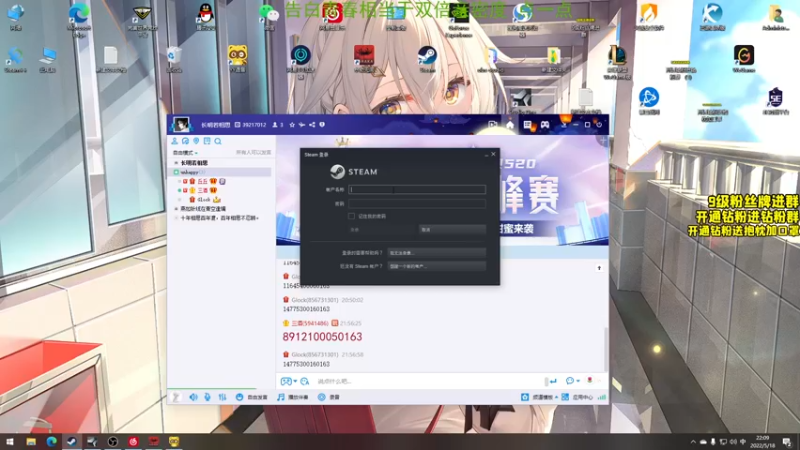800x450 pixels.
Task: Click the send enter icon in chat bar
Action: point(553,381)
